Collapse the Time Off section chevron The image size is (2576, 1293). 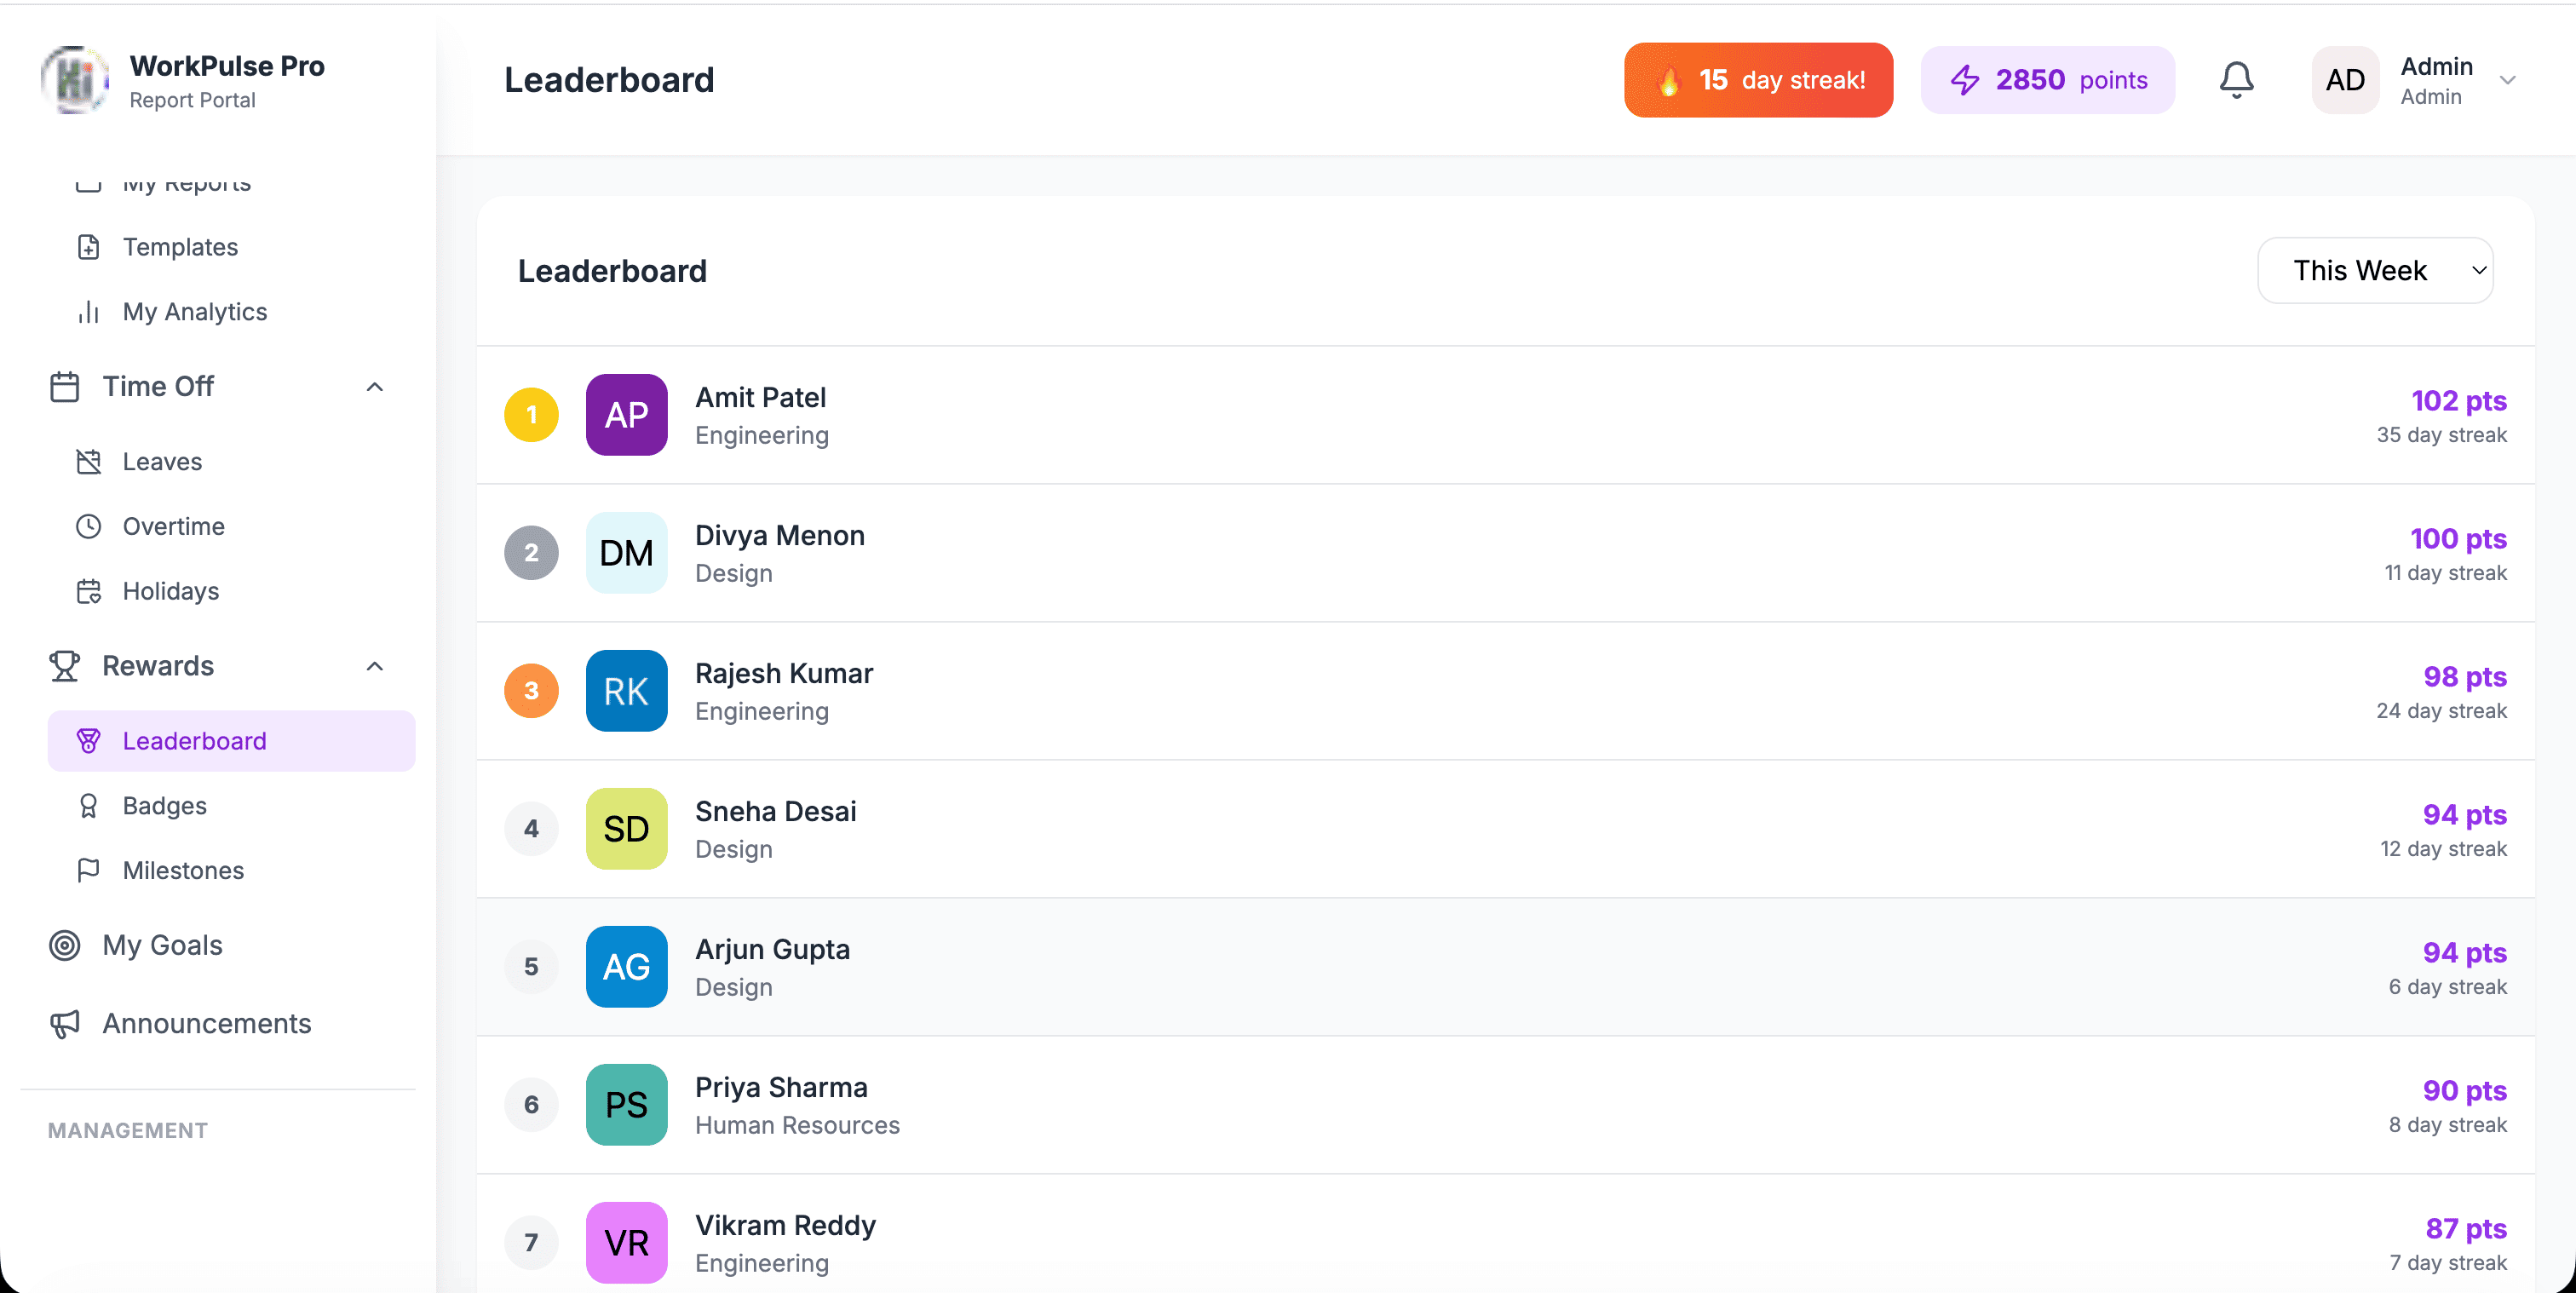click(375, 387)
